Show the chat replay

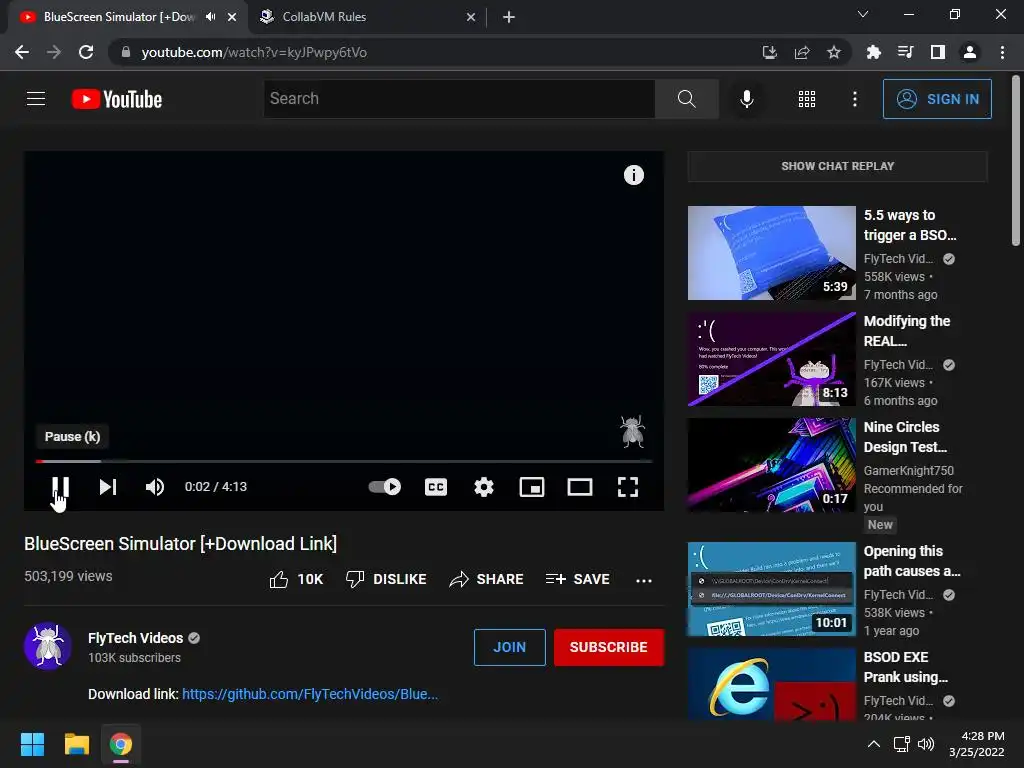coord(837,166)
